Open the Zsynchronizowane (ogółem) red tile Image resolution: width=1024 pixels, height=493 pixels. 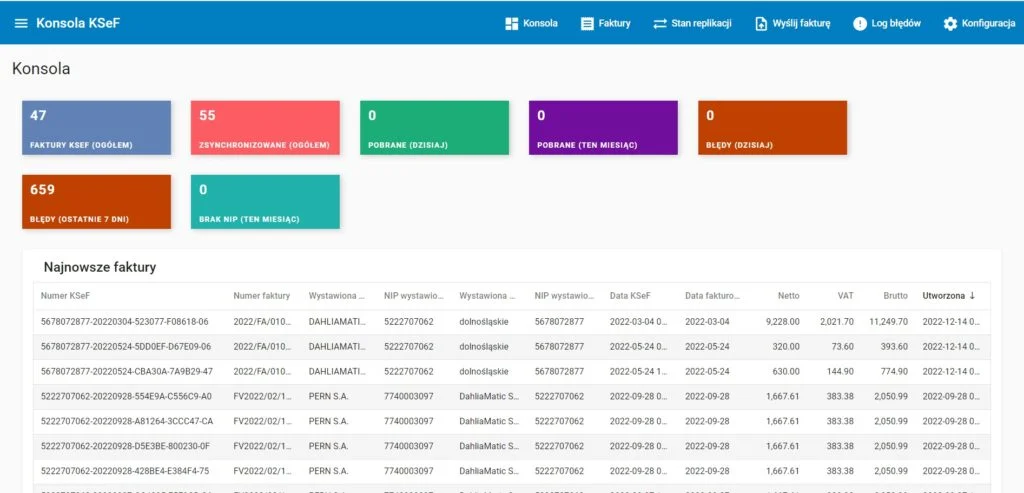coord(265,128)
